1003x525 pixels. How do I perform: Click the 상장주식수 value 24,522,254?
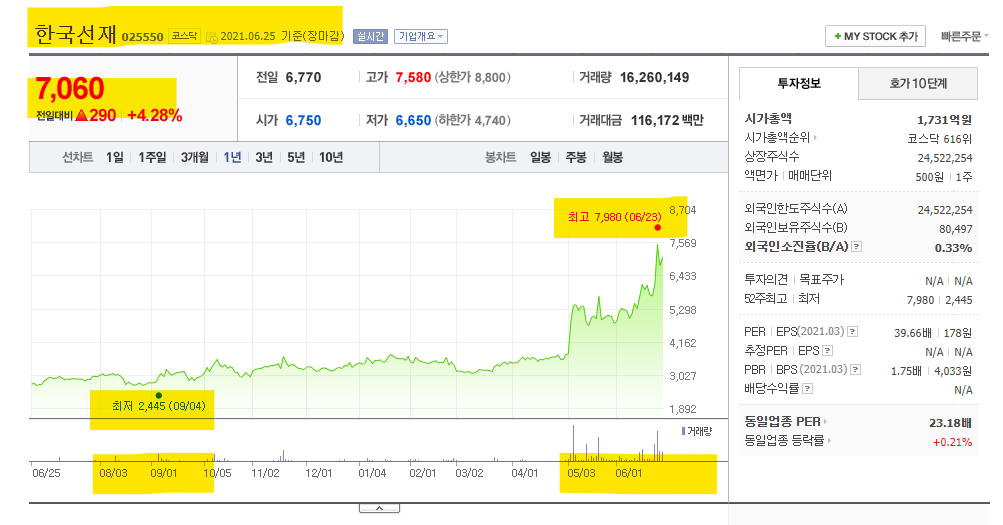click(x=945, y=158)
